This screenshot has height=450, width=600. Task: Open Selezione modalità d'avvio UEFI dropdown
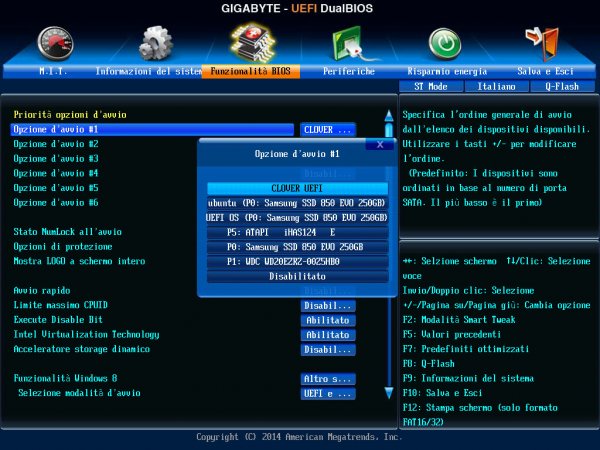pyautogui.click(x=328, y=394)
